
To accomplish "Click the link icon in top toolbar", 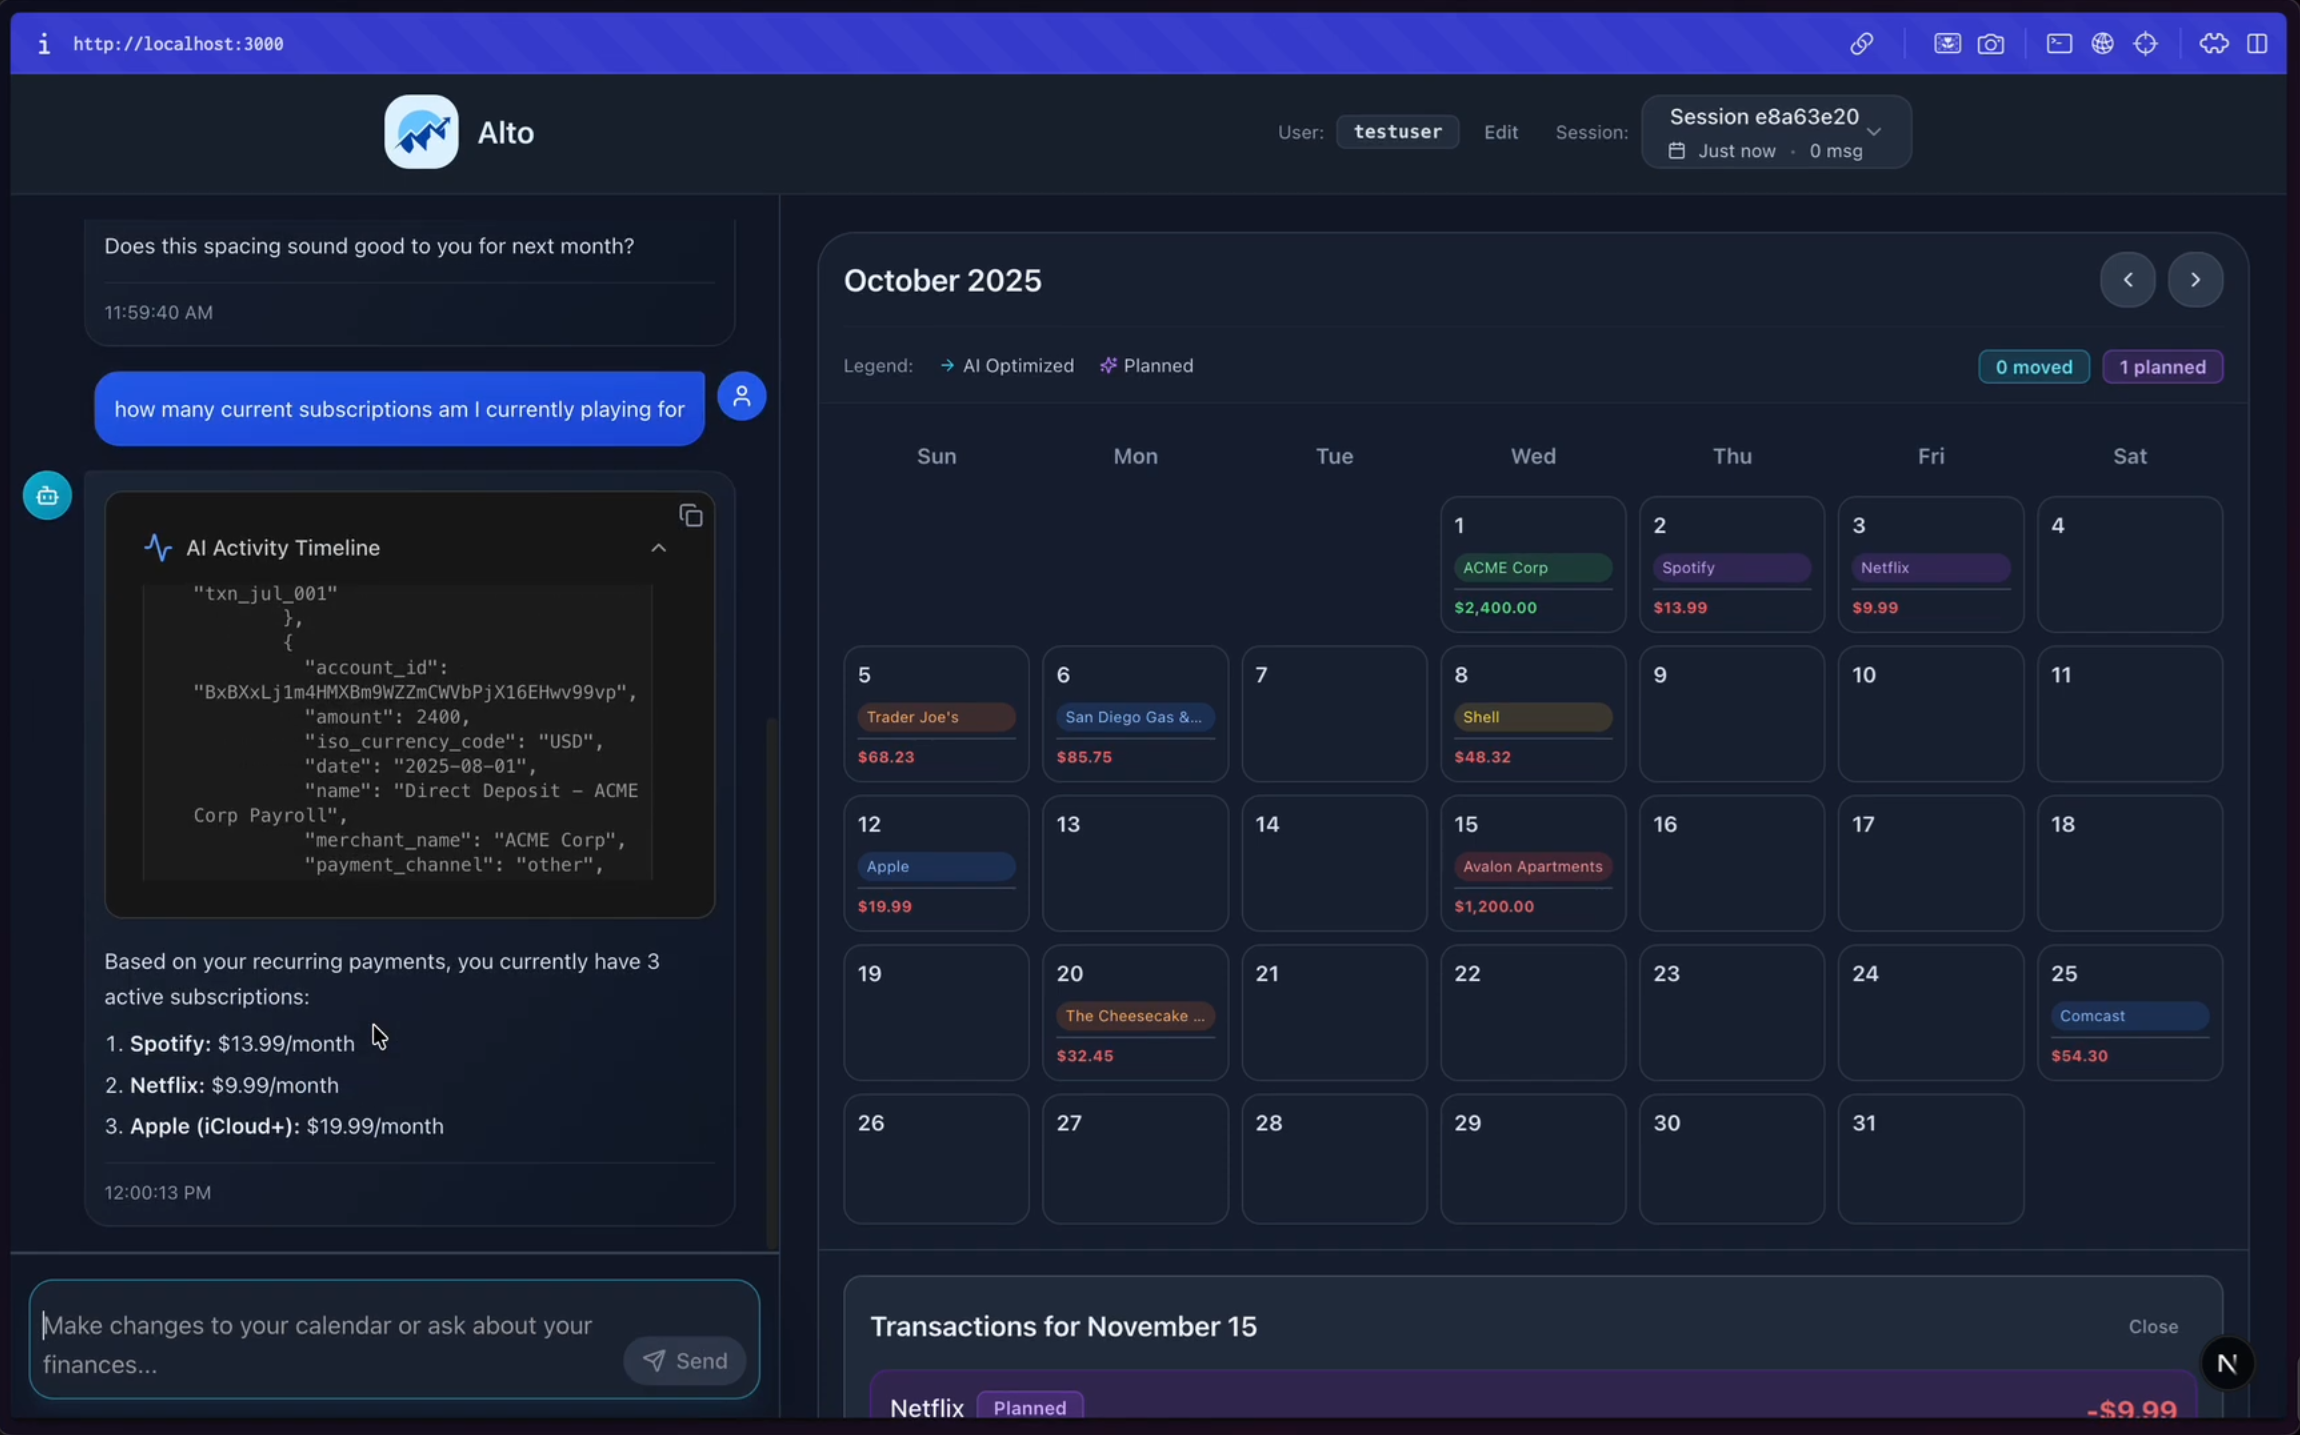I will tap(1860, 44).
